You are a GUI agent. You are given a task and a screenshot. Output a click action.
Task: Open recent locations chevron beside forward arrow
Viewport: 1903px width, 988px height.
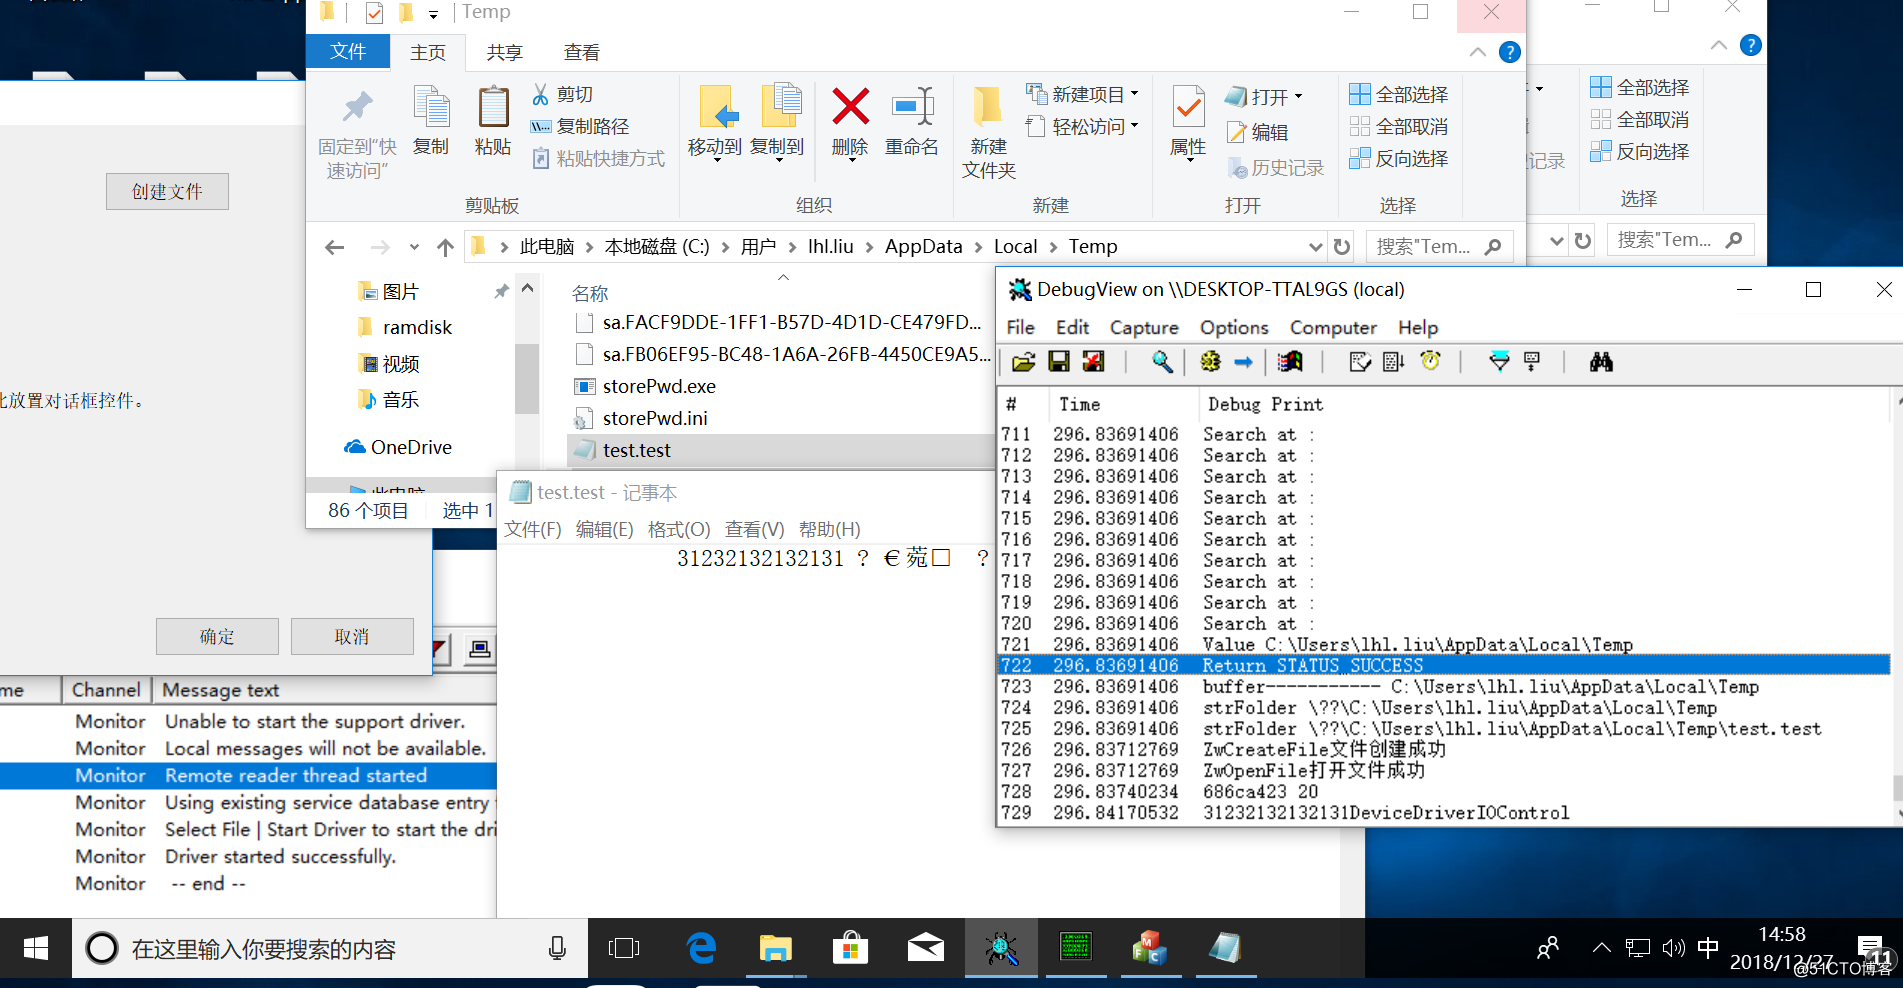414,247
